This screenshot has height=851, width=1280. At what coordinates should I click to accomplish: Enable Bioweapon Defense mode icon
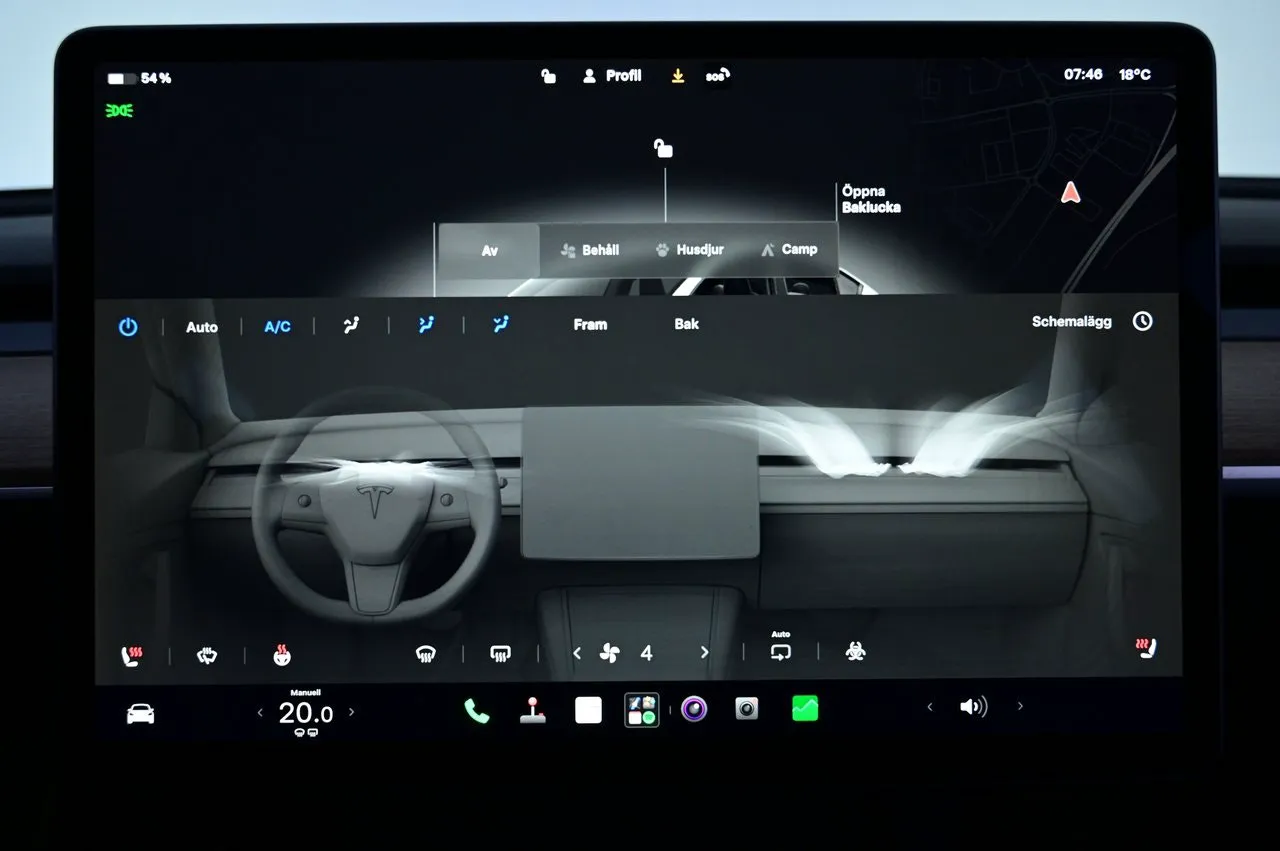click(855, 651)
